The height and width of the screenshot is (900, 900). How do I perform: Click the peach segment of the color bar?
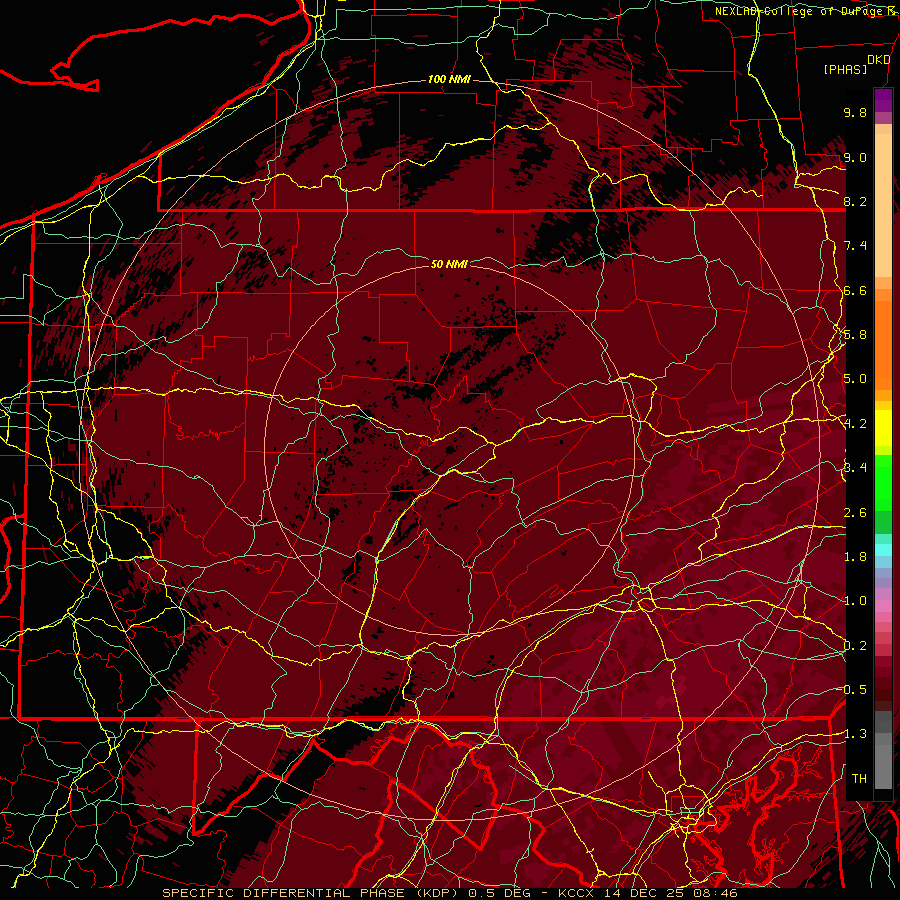coord(883,207)
